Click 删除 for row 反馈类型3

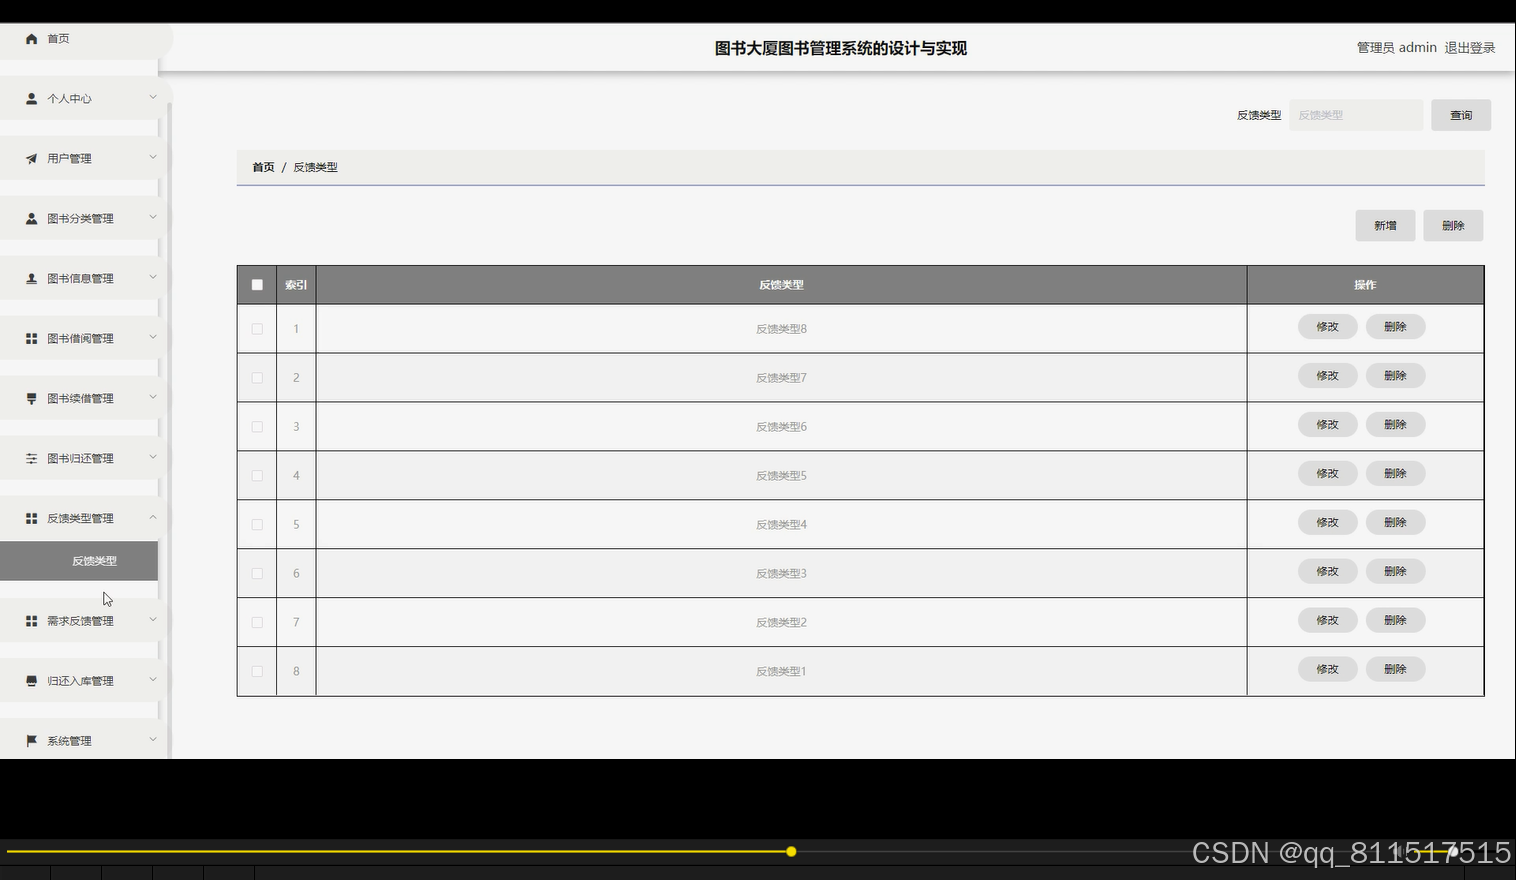point(1395,572)
